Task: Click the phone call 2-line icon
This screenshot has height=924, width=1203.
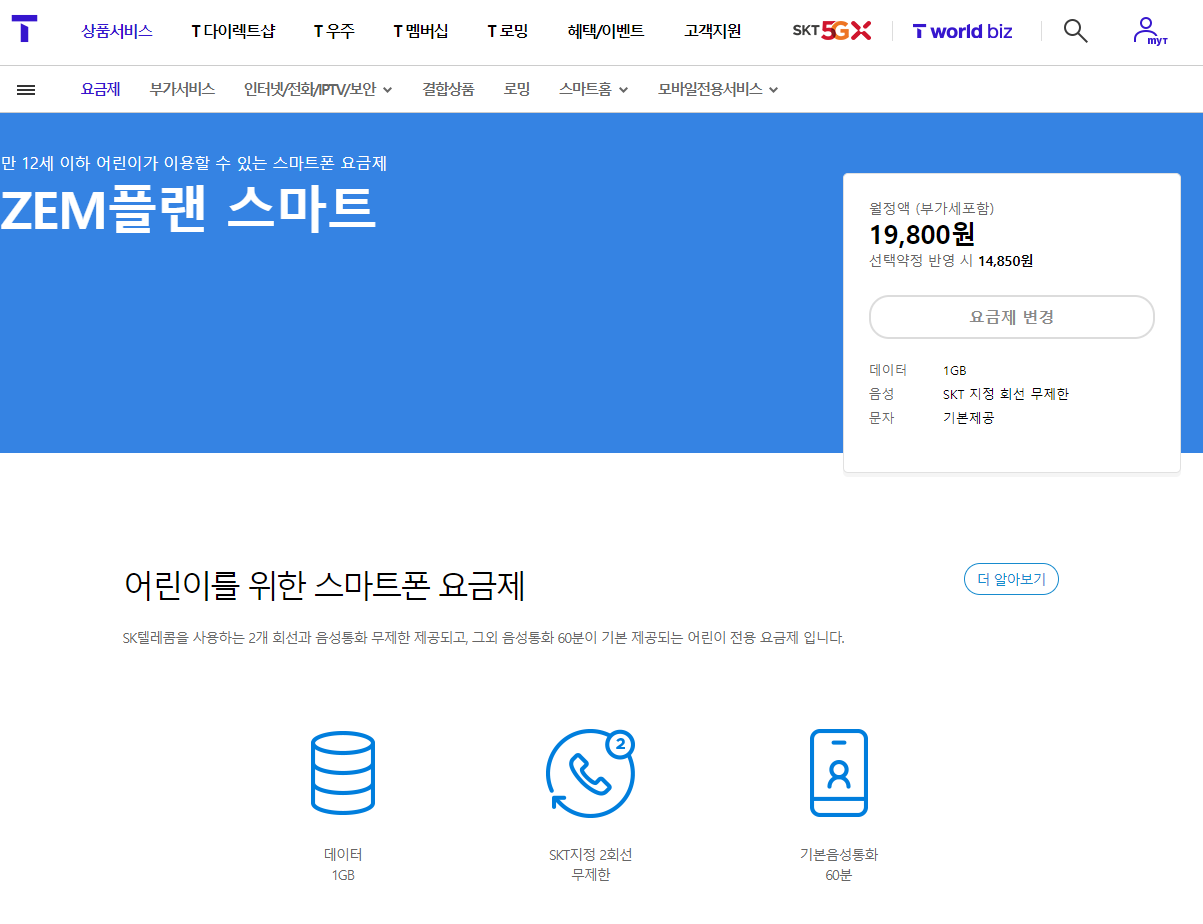Action: click(591, 773)
